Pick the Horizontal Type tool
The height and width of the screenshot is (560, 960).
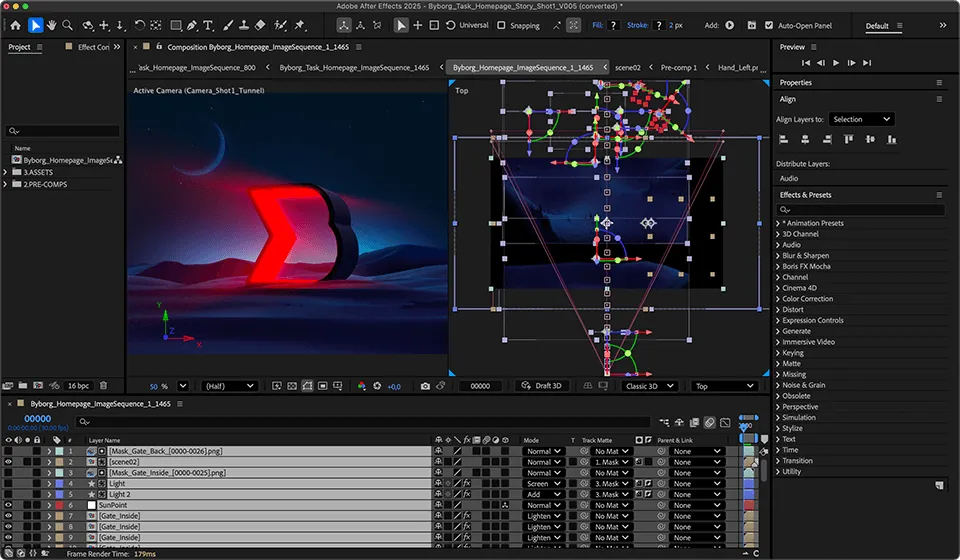[208, 25]
